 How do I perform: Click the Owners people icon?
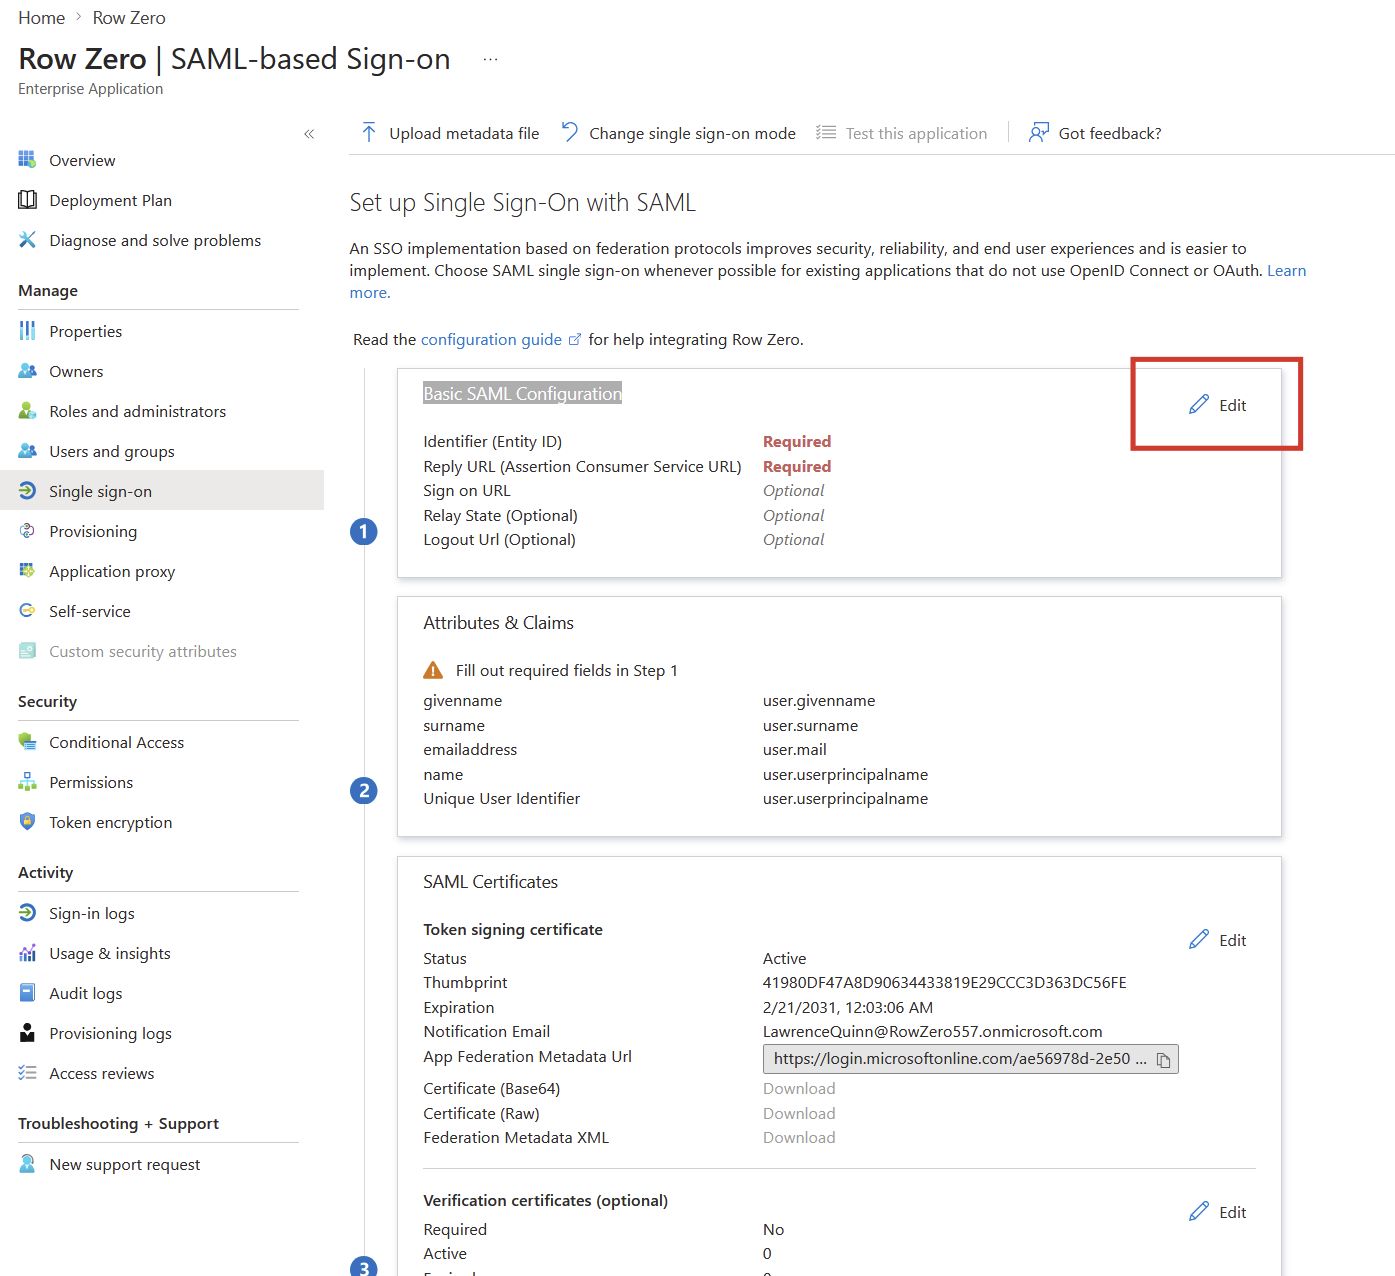click(27, 371)
